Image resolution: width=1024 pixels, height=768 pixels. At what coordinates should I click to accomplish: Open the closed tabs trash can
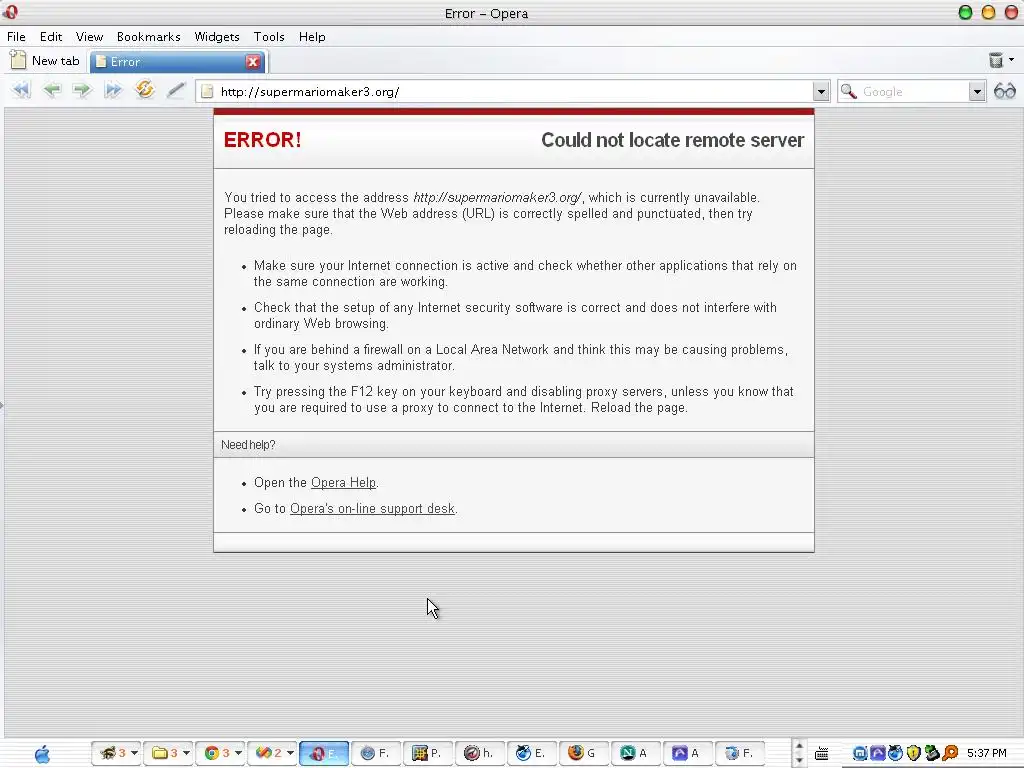(995, 60)
